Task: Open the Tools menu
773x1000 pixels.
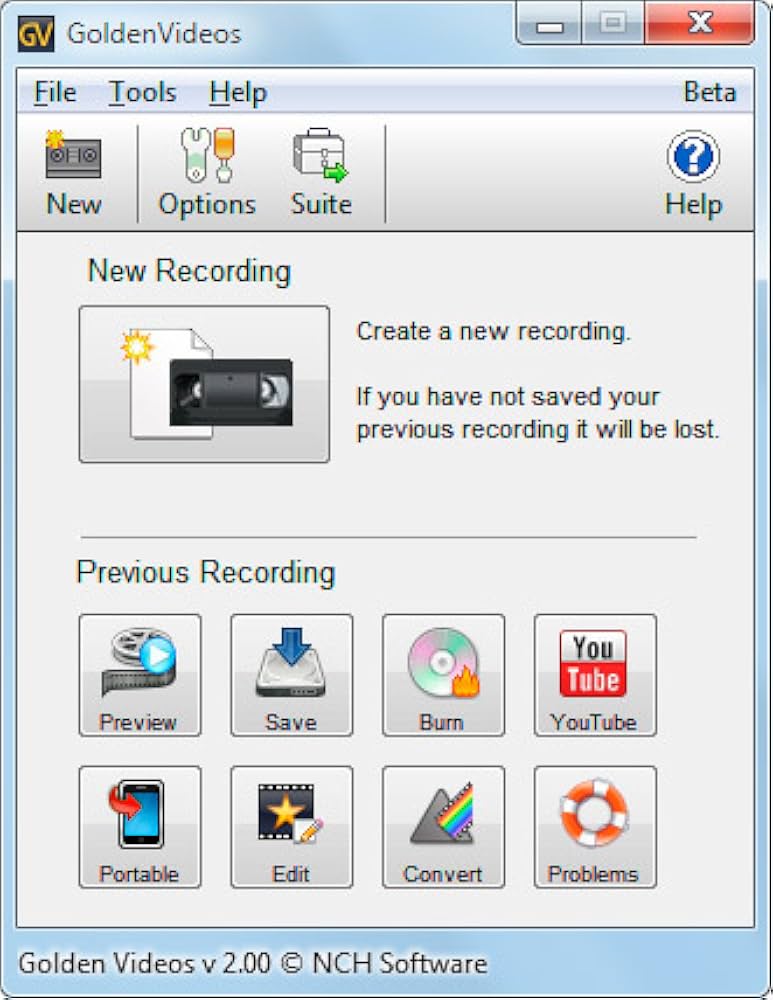Action: (x=142, y=92)
